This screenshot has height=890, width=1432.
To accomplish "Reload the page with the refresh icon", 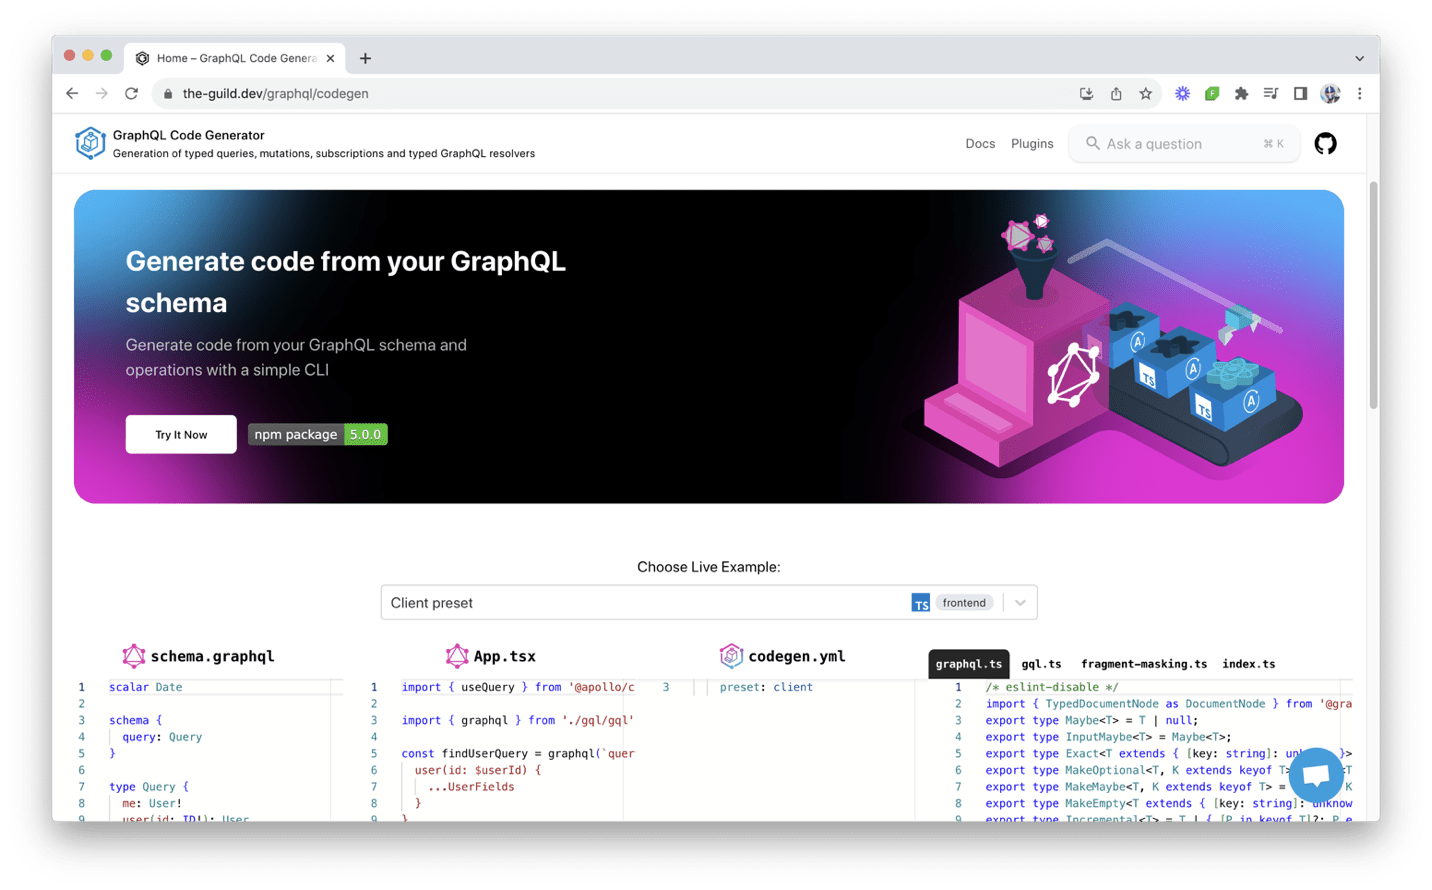I will click(131, 93).
